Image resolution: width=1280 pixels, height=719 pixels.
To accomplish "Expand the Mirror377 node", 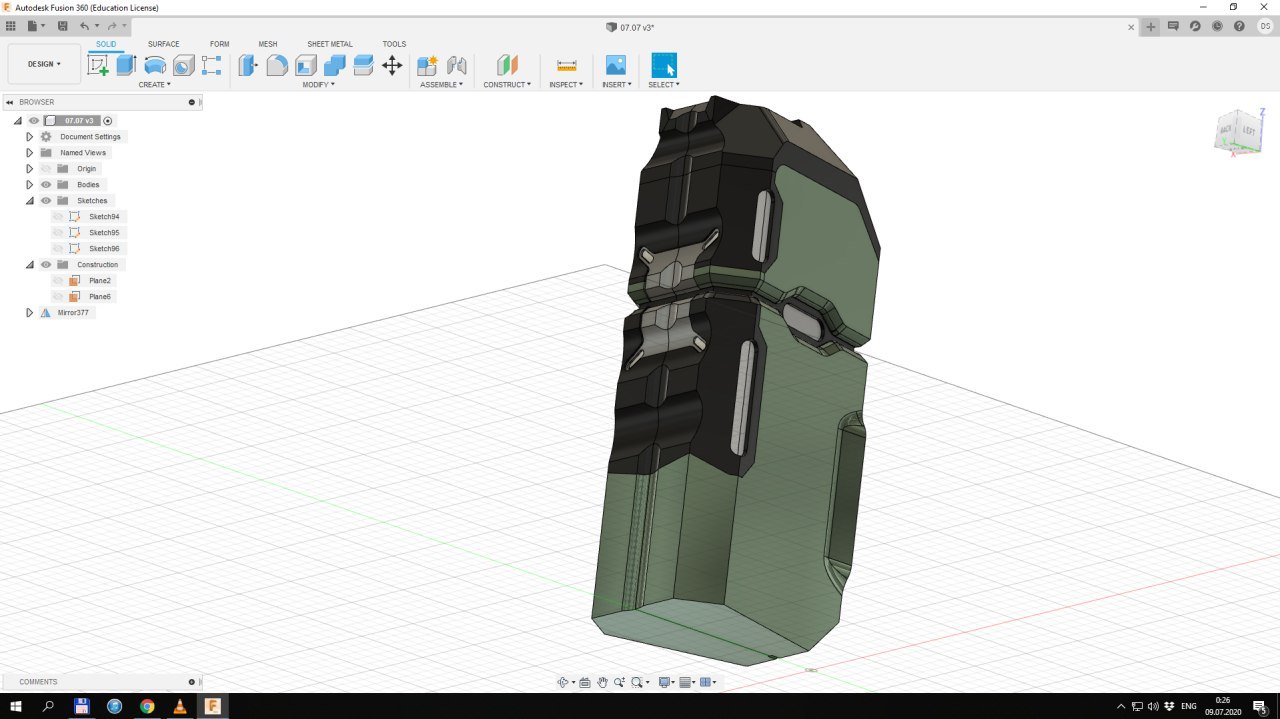I will (x=30, y=312).
